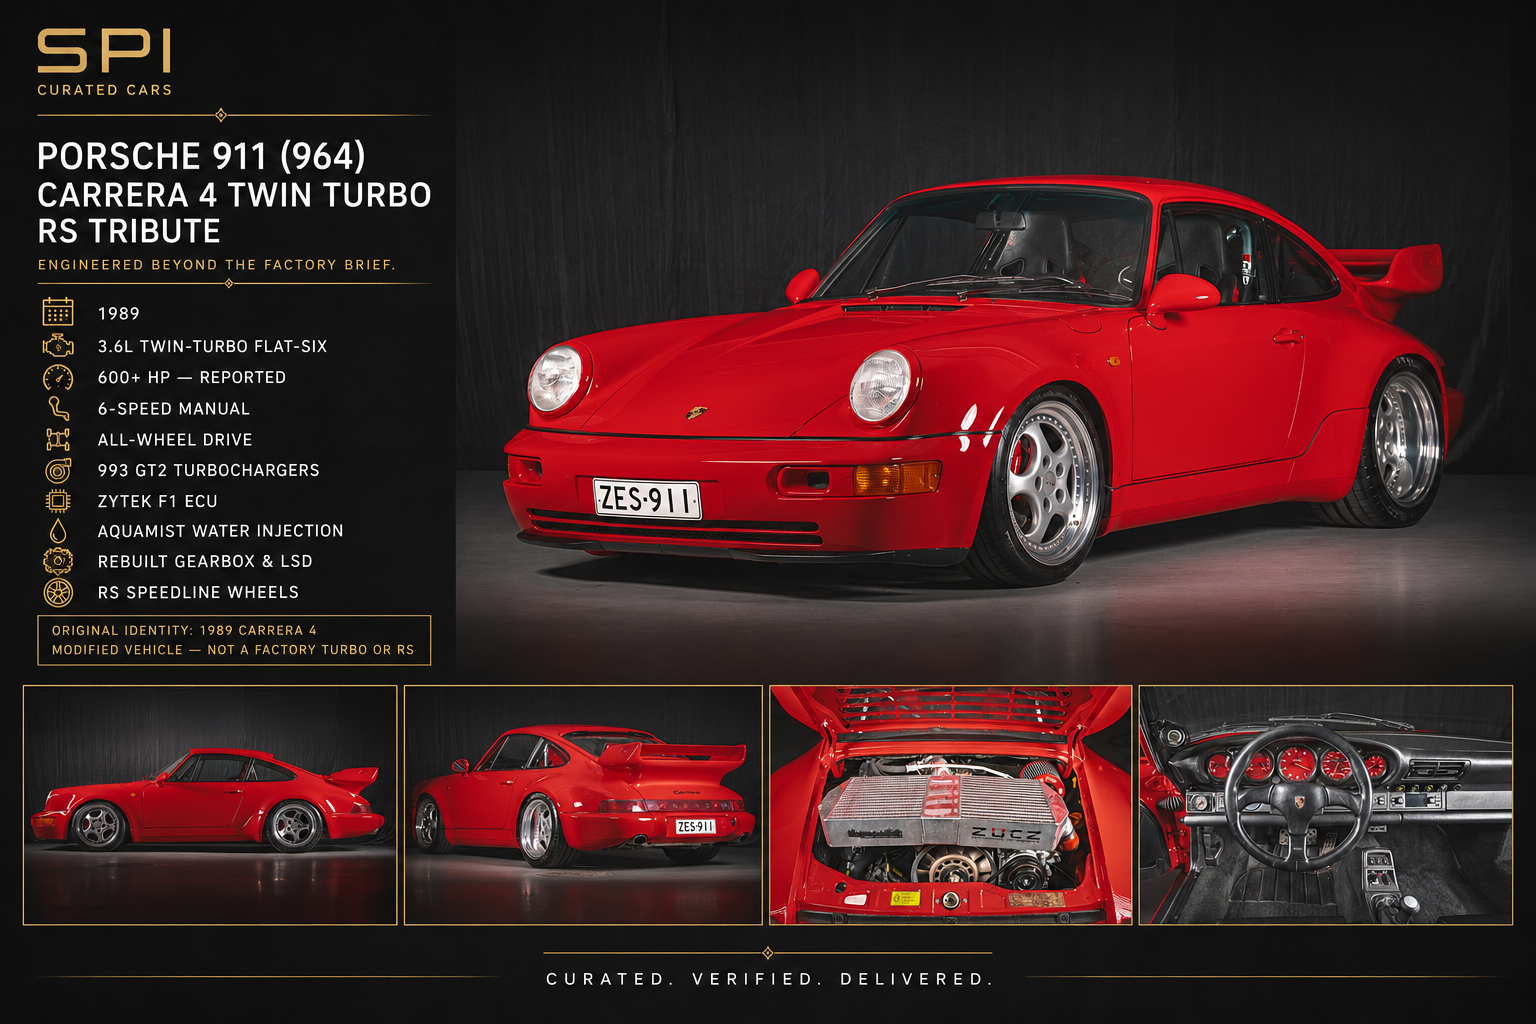
Task: Click 'Original Identity: 1989 Carrera 4' note
Action: (184, 631)
